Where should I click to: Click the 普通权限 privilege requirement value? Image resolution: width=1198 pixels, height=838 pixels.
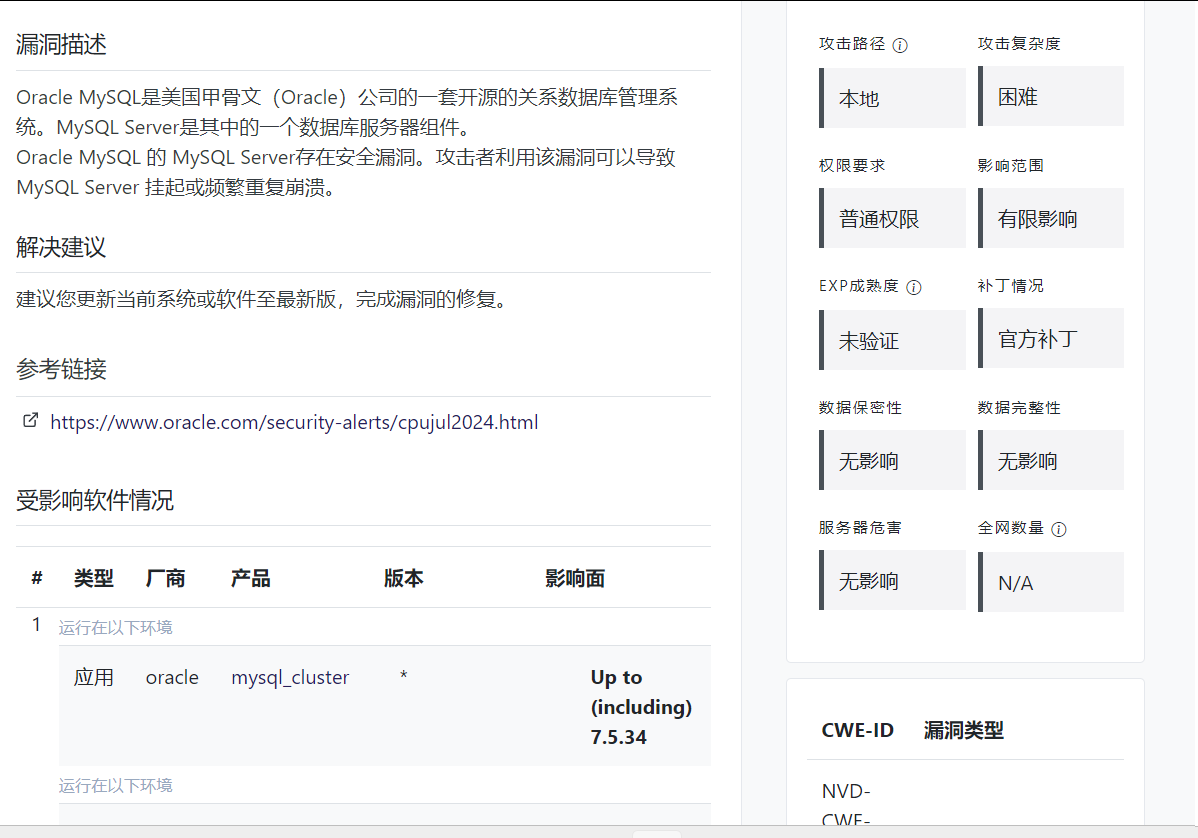tap(891, 218)
